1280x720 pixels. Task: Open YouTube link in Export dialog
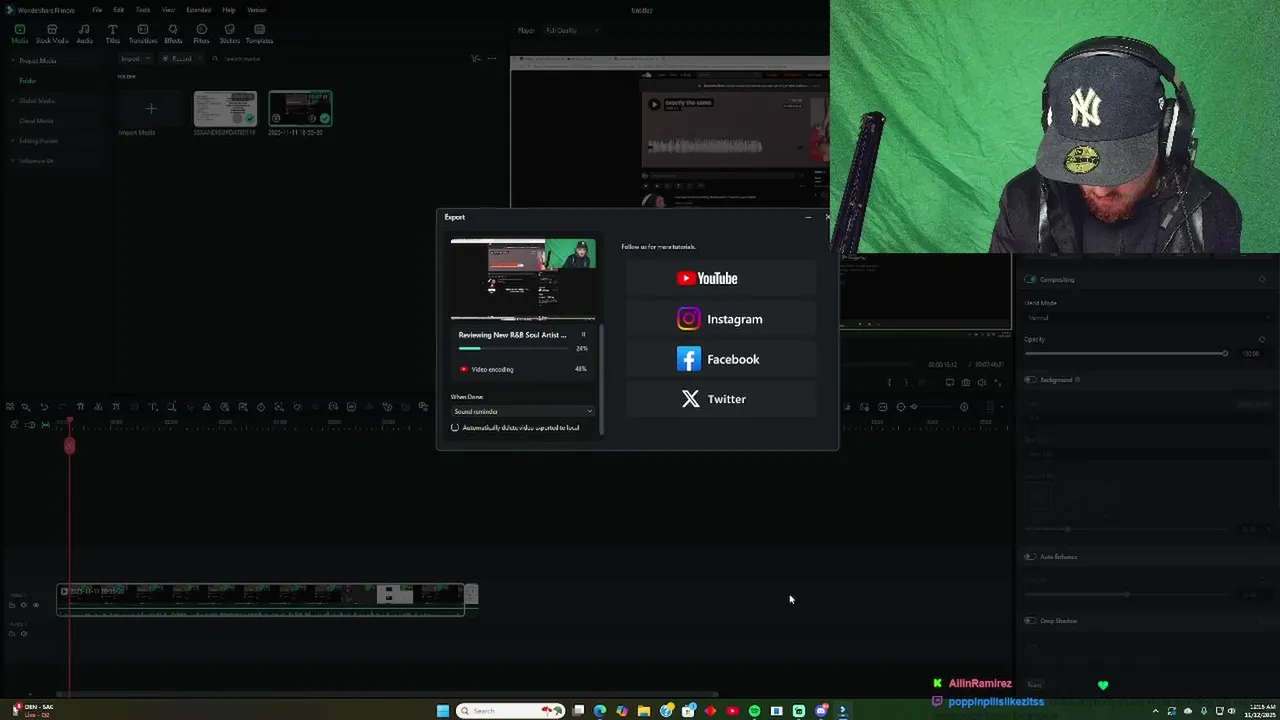(721, 279)
